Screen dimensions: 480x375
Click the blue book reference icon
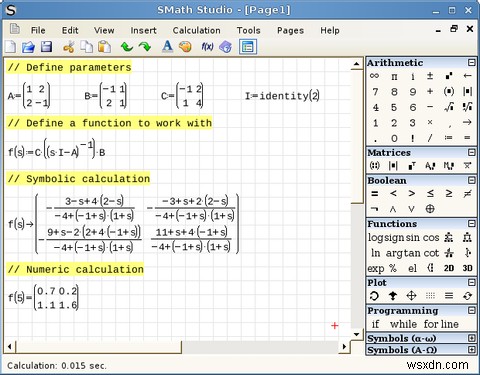coord(226,47)
